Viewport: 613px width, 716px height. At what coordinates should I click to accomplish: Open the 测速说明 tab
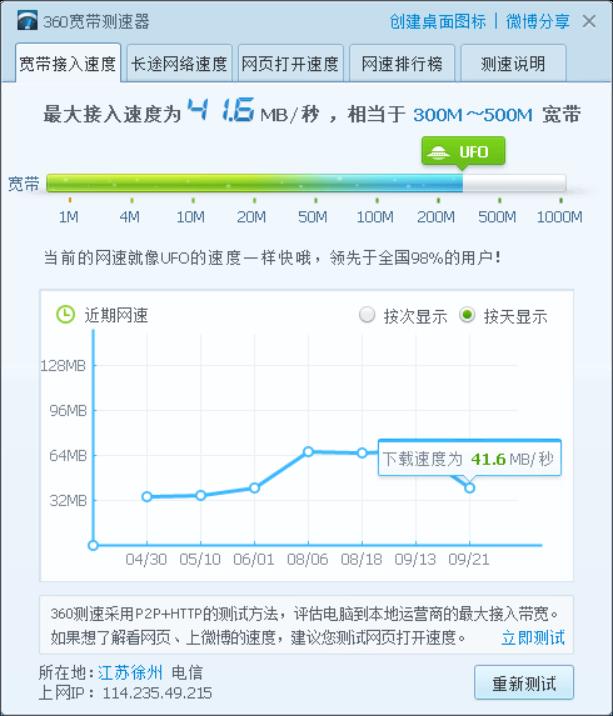(x=513, y=63)
